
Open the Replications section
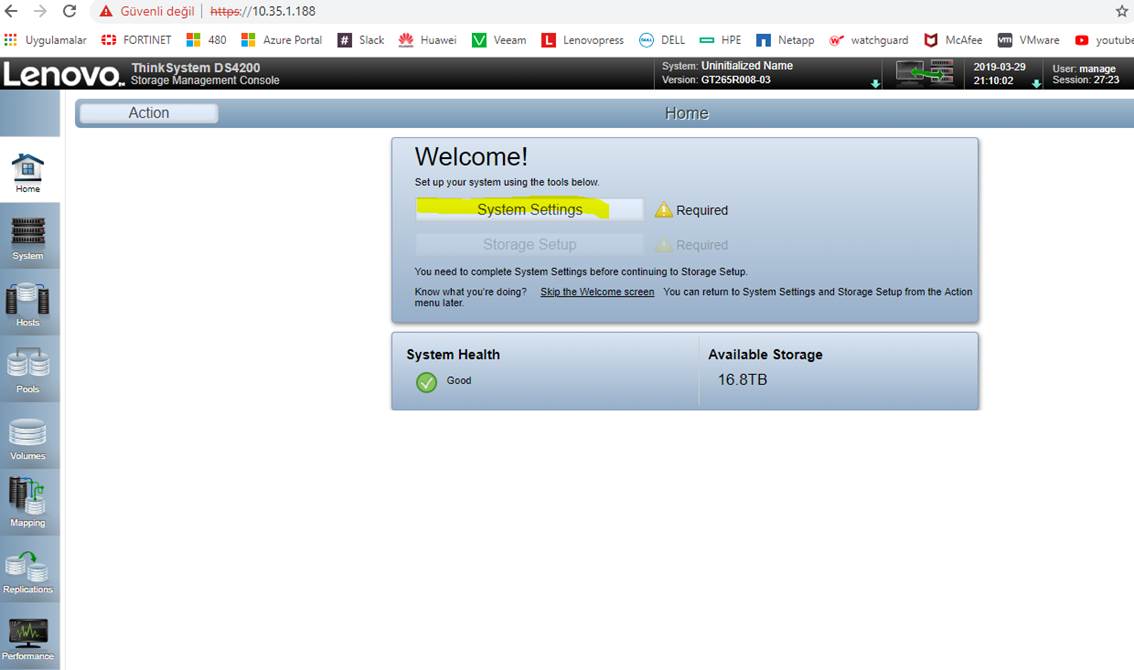[28, 571]
